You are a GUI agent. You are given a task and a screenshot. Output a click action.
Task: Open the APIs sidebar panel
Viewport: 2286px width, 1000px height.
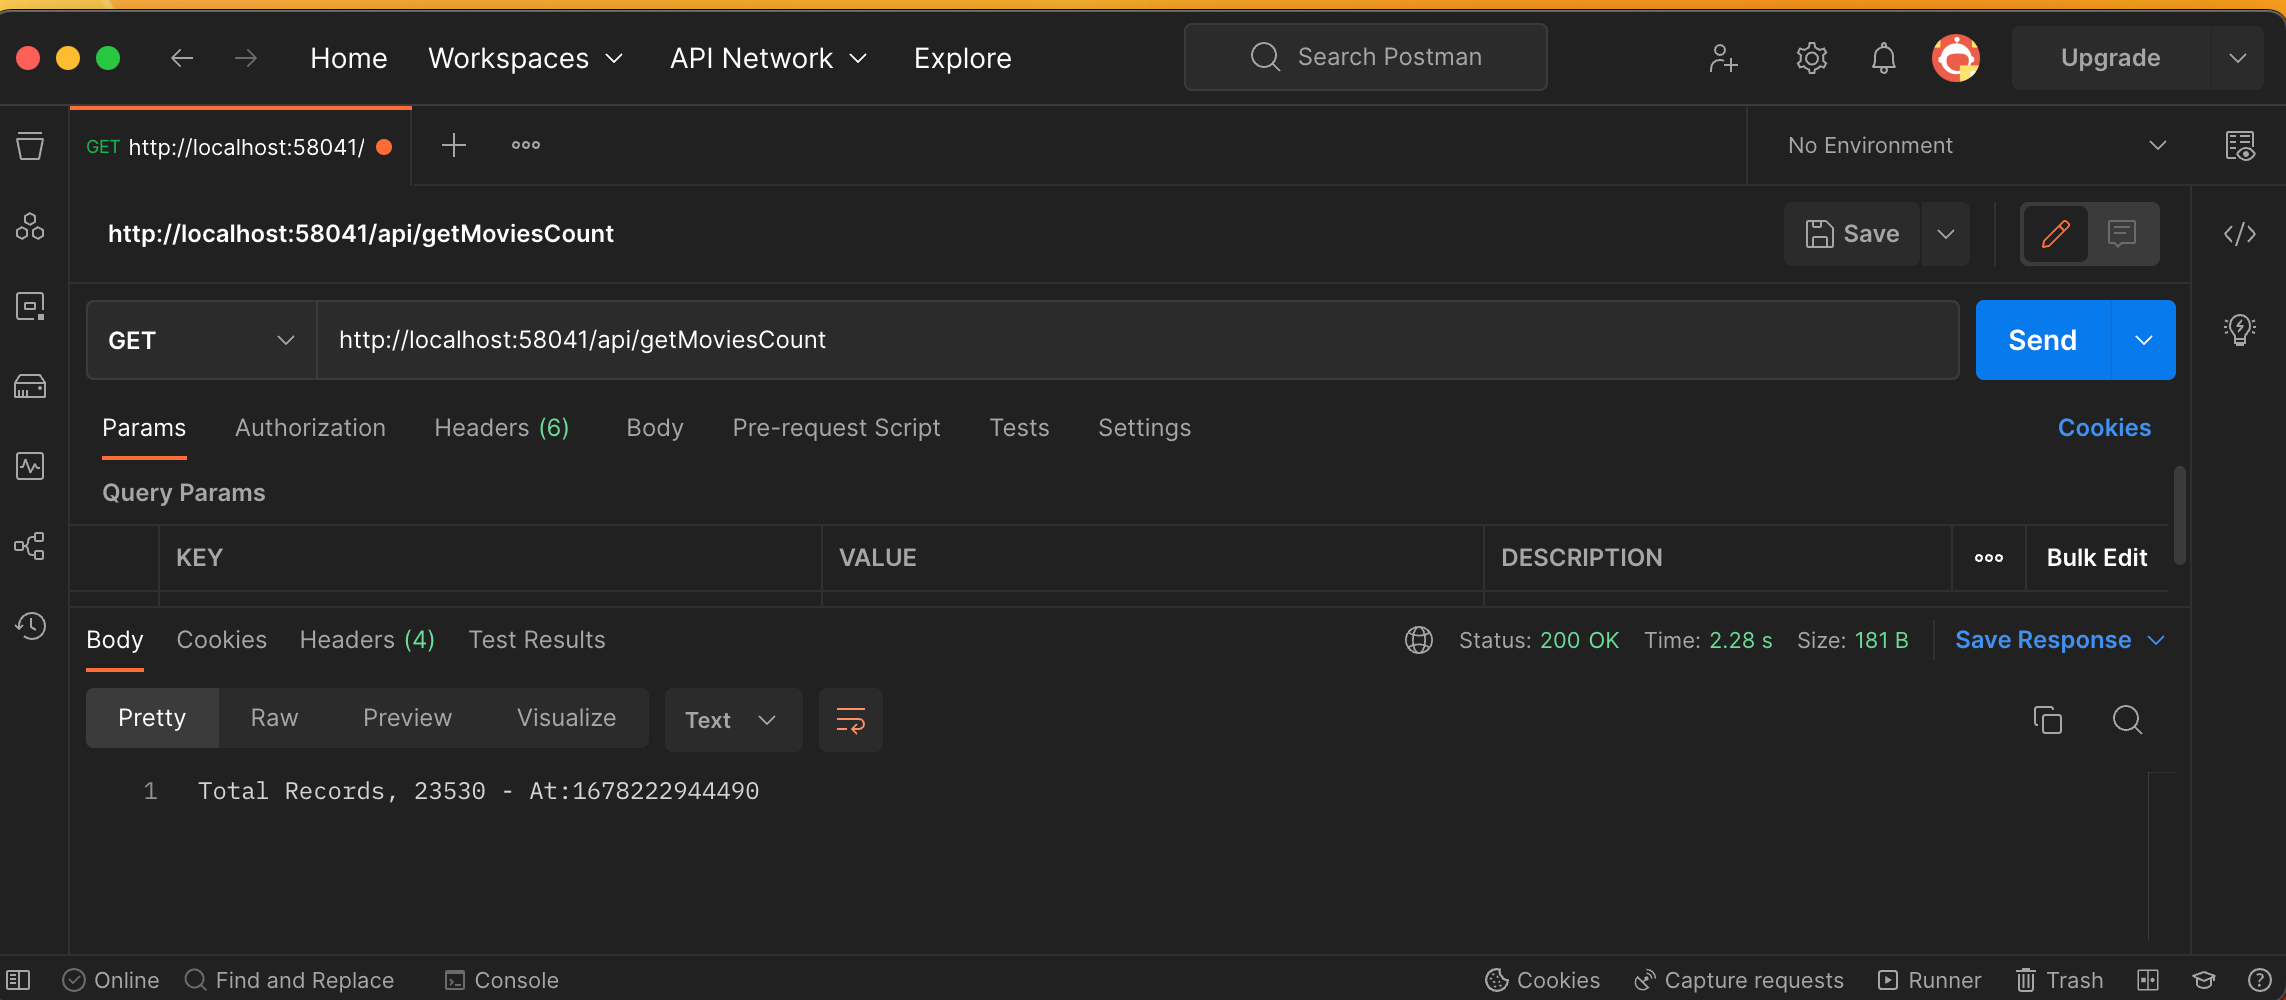click(x=29, y=226)
